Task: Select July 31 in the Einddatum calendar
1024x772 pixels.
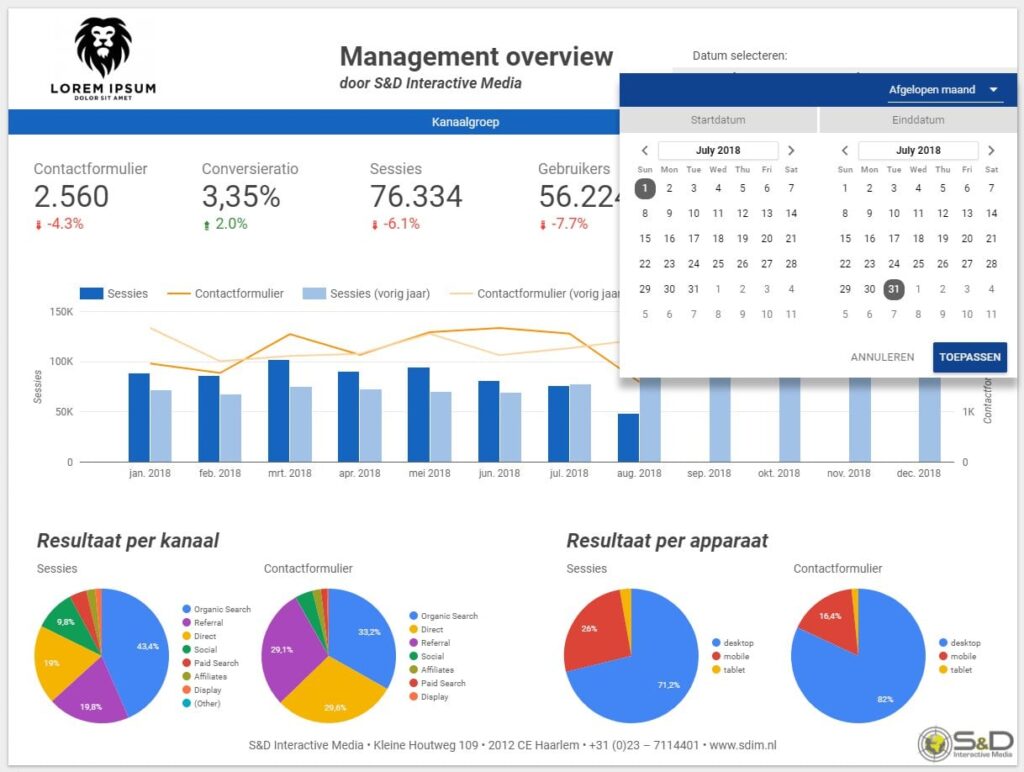Action: [x=893, y=288]
